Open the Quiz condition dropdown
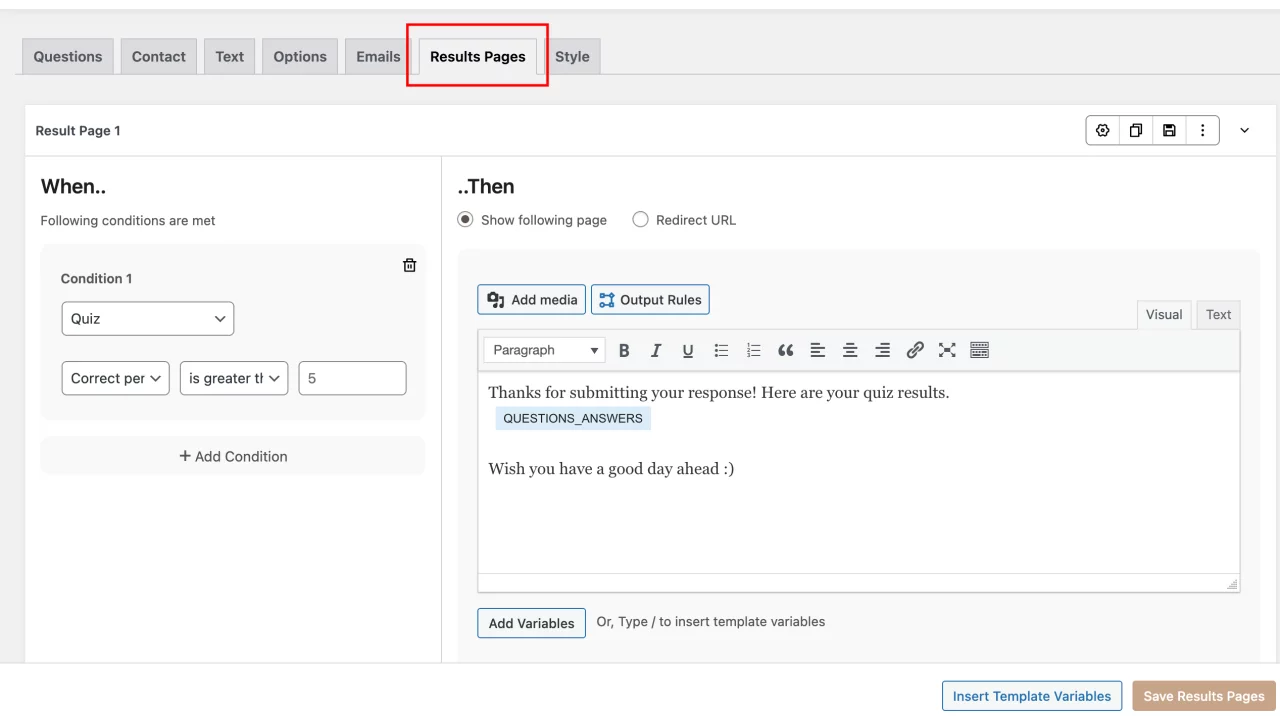Screen dimensions: 1280x716 tap(147, 318)
